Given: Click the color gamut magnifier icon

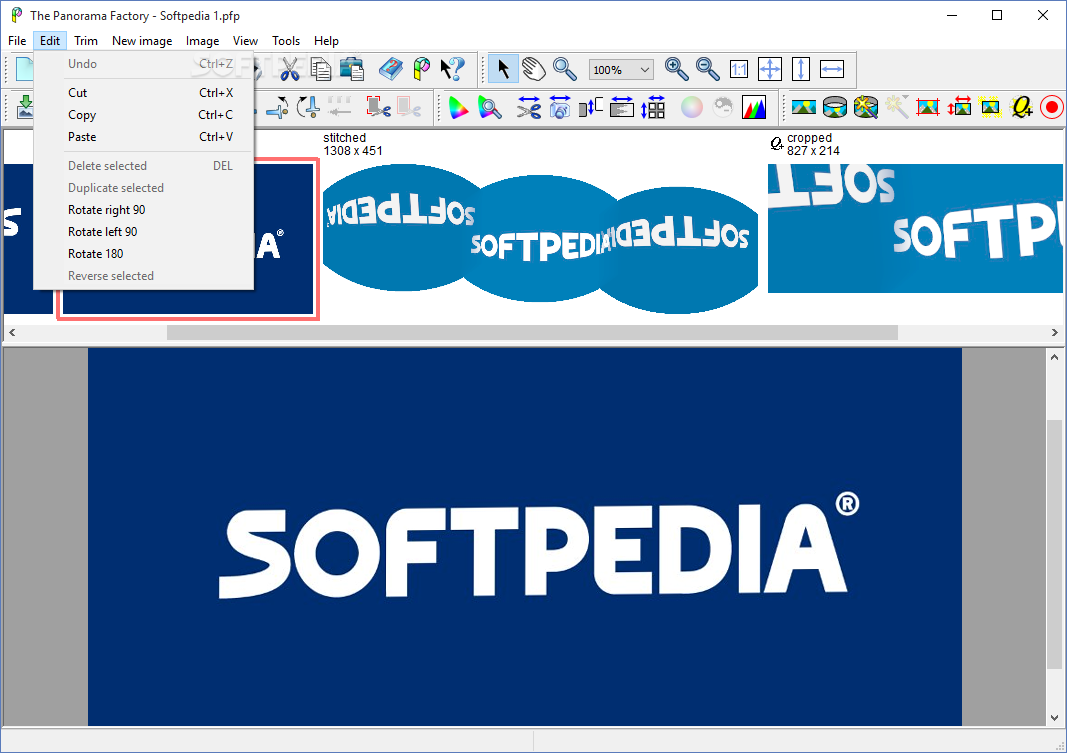Looking at the screenshot, I should click(489, 107).
